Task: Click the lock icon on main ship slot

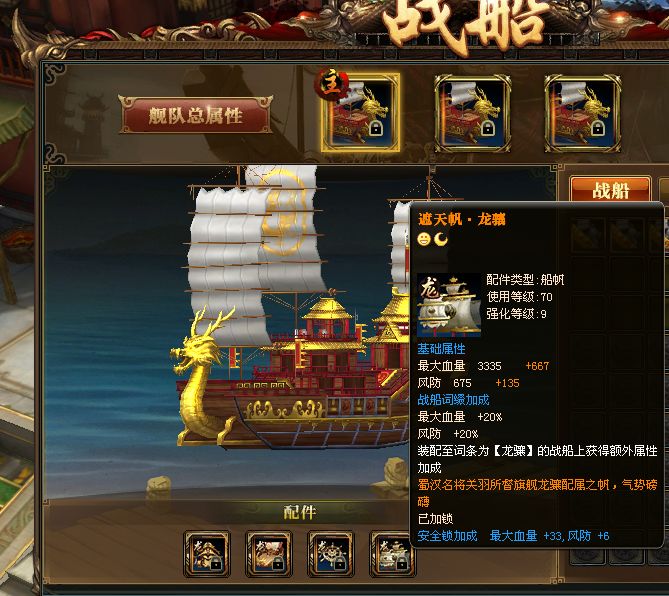Action: point(375,128)
